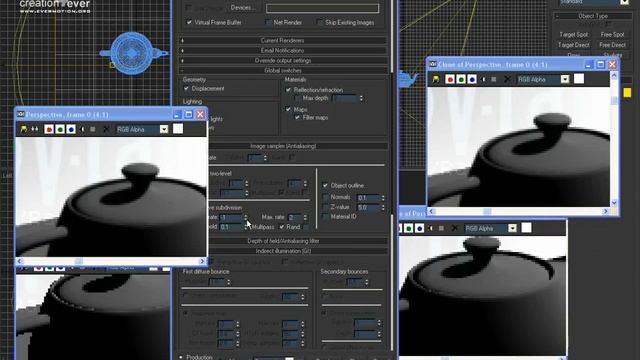Toggle Virtual Frame Buffer checkbox
This screenshot has width=640, height=360.
189,22
